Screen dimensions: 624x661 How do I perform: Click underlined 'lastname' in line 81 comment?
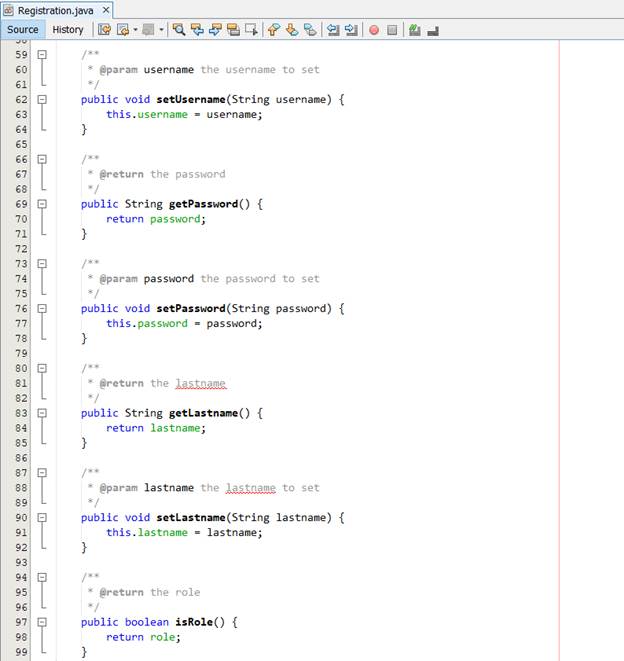point(201,384)
